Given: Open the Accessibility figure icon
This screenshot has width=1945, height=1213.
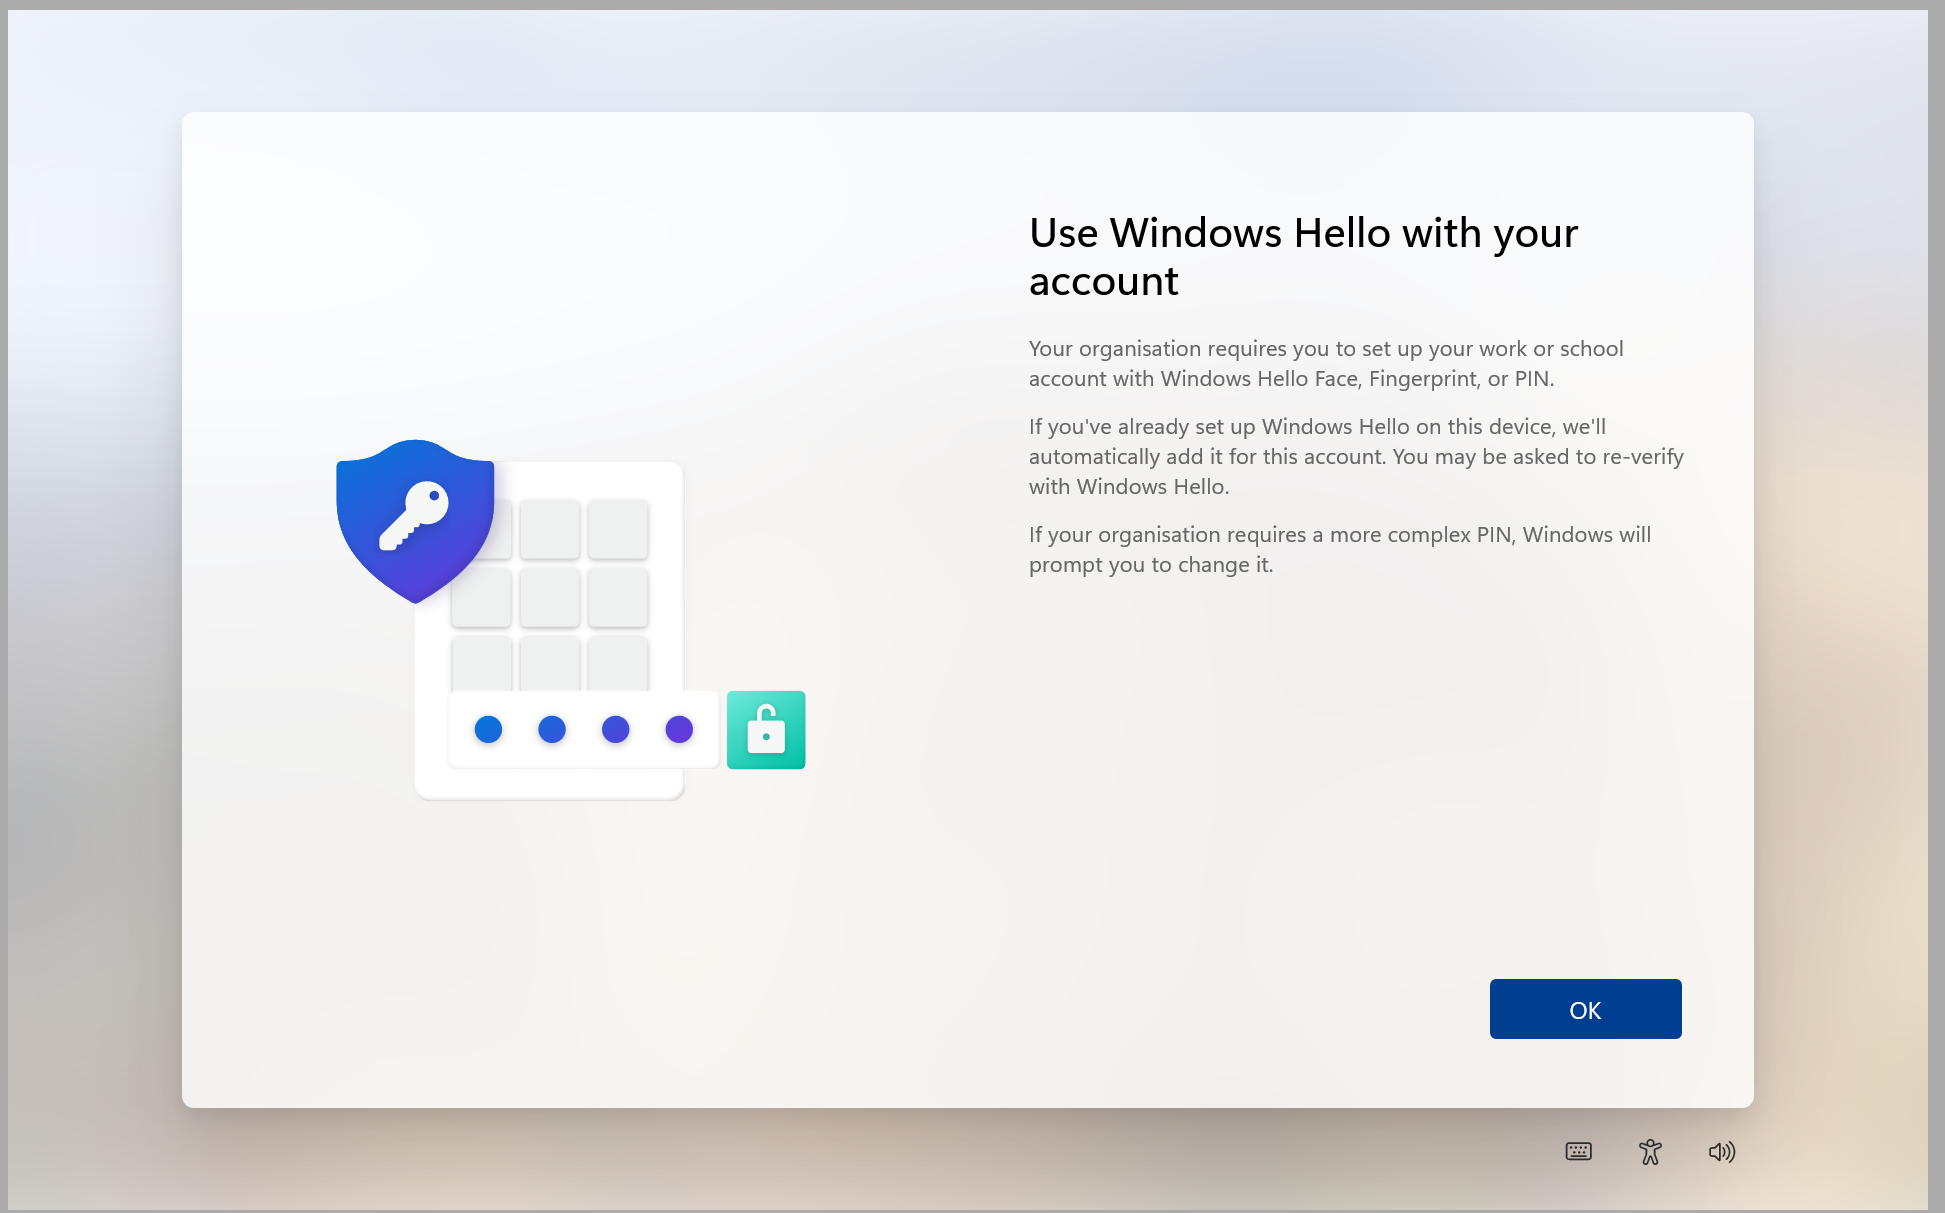Looking at the screenshot, I should tap(1650, 1152).
